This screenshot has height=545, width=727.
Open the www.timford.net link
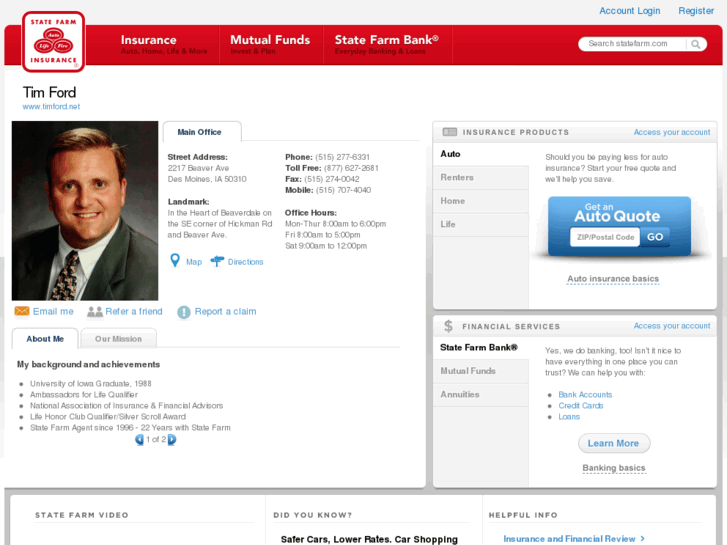click(51, 106)
